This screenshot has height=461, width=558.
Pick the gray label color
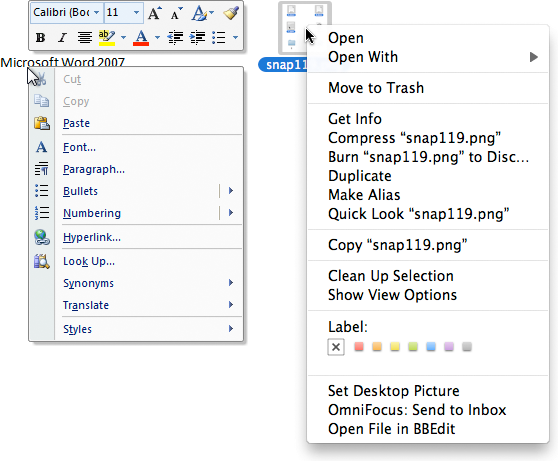pyautogui.click(x=467, y=347)
